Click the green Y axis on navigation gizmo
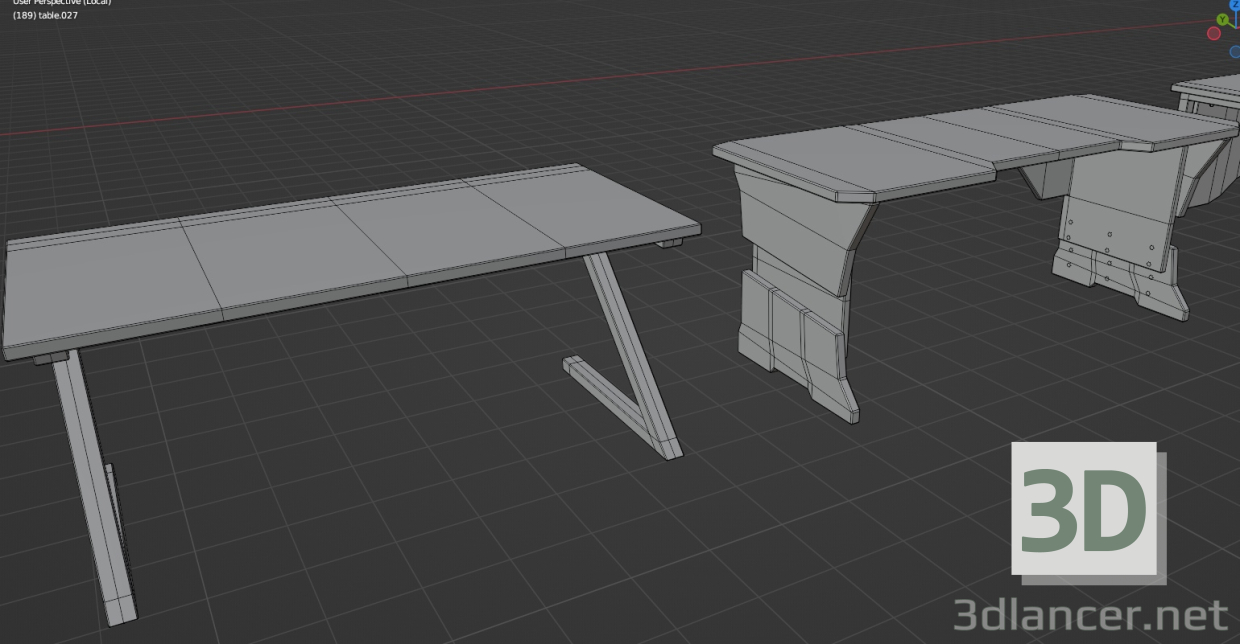The height and width of the screenshot is (644, 1240). point(1223,19)
